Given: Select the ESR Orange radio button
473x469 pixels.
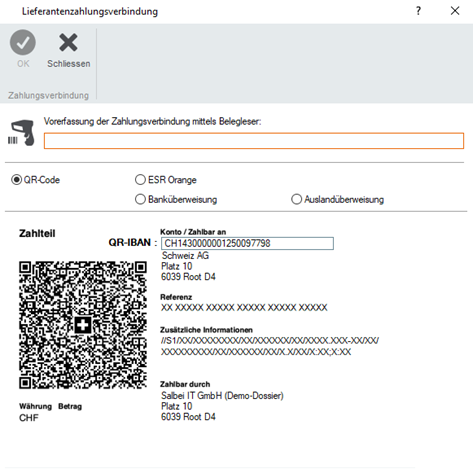Looking at the screenshot, I should click(140, 180).
